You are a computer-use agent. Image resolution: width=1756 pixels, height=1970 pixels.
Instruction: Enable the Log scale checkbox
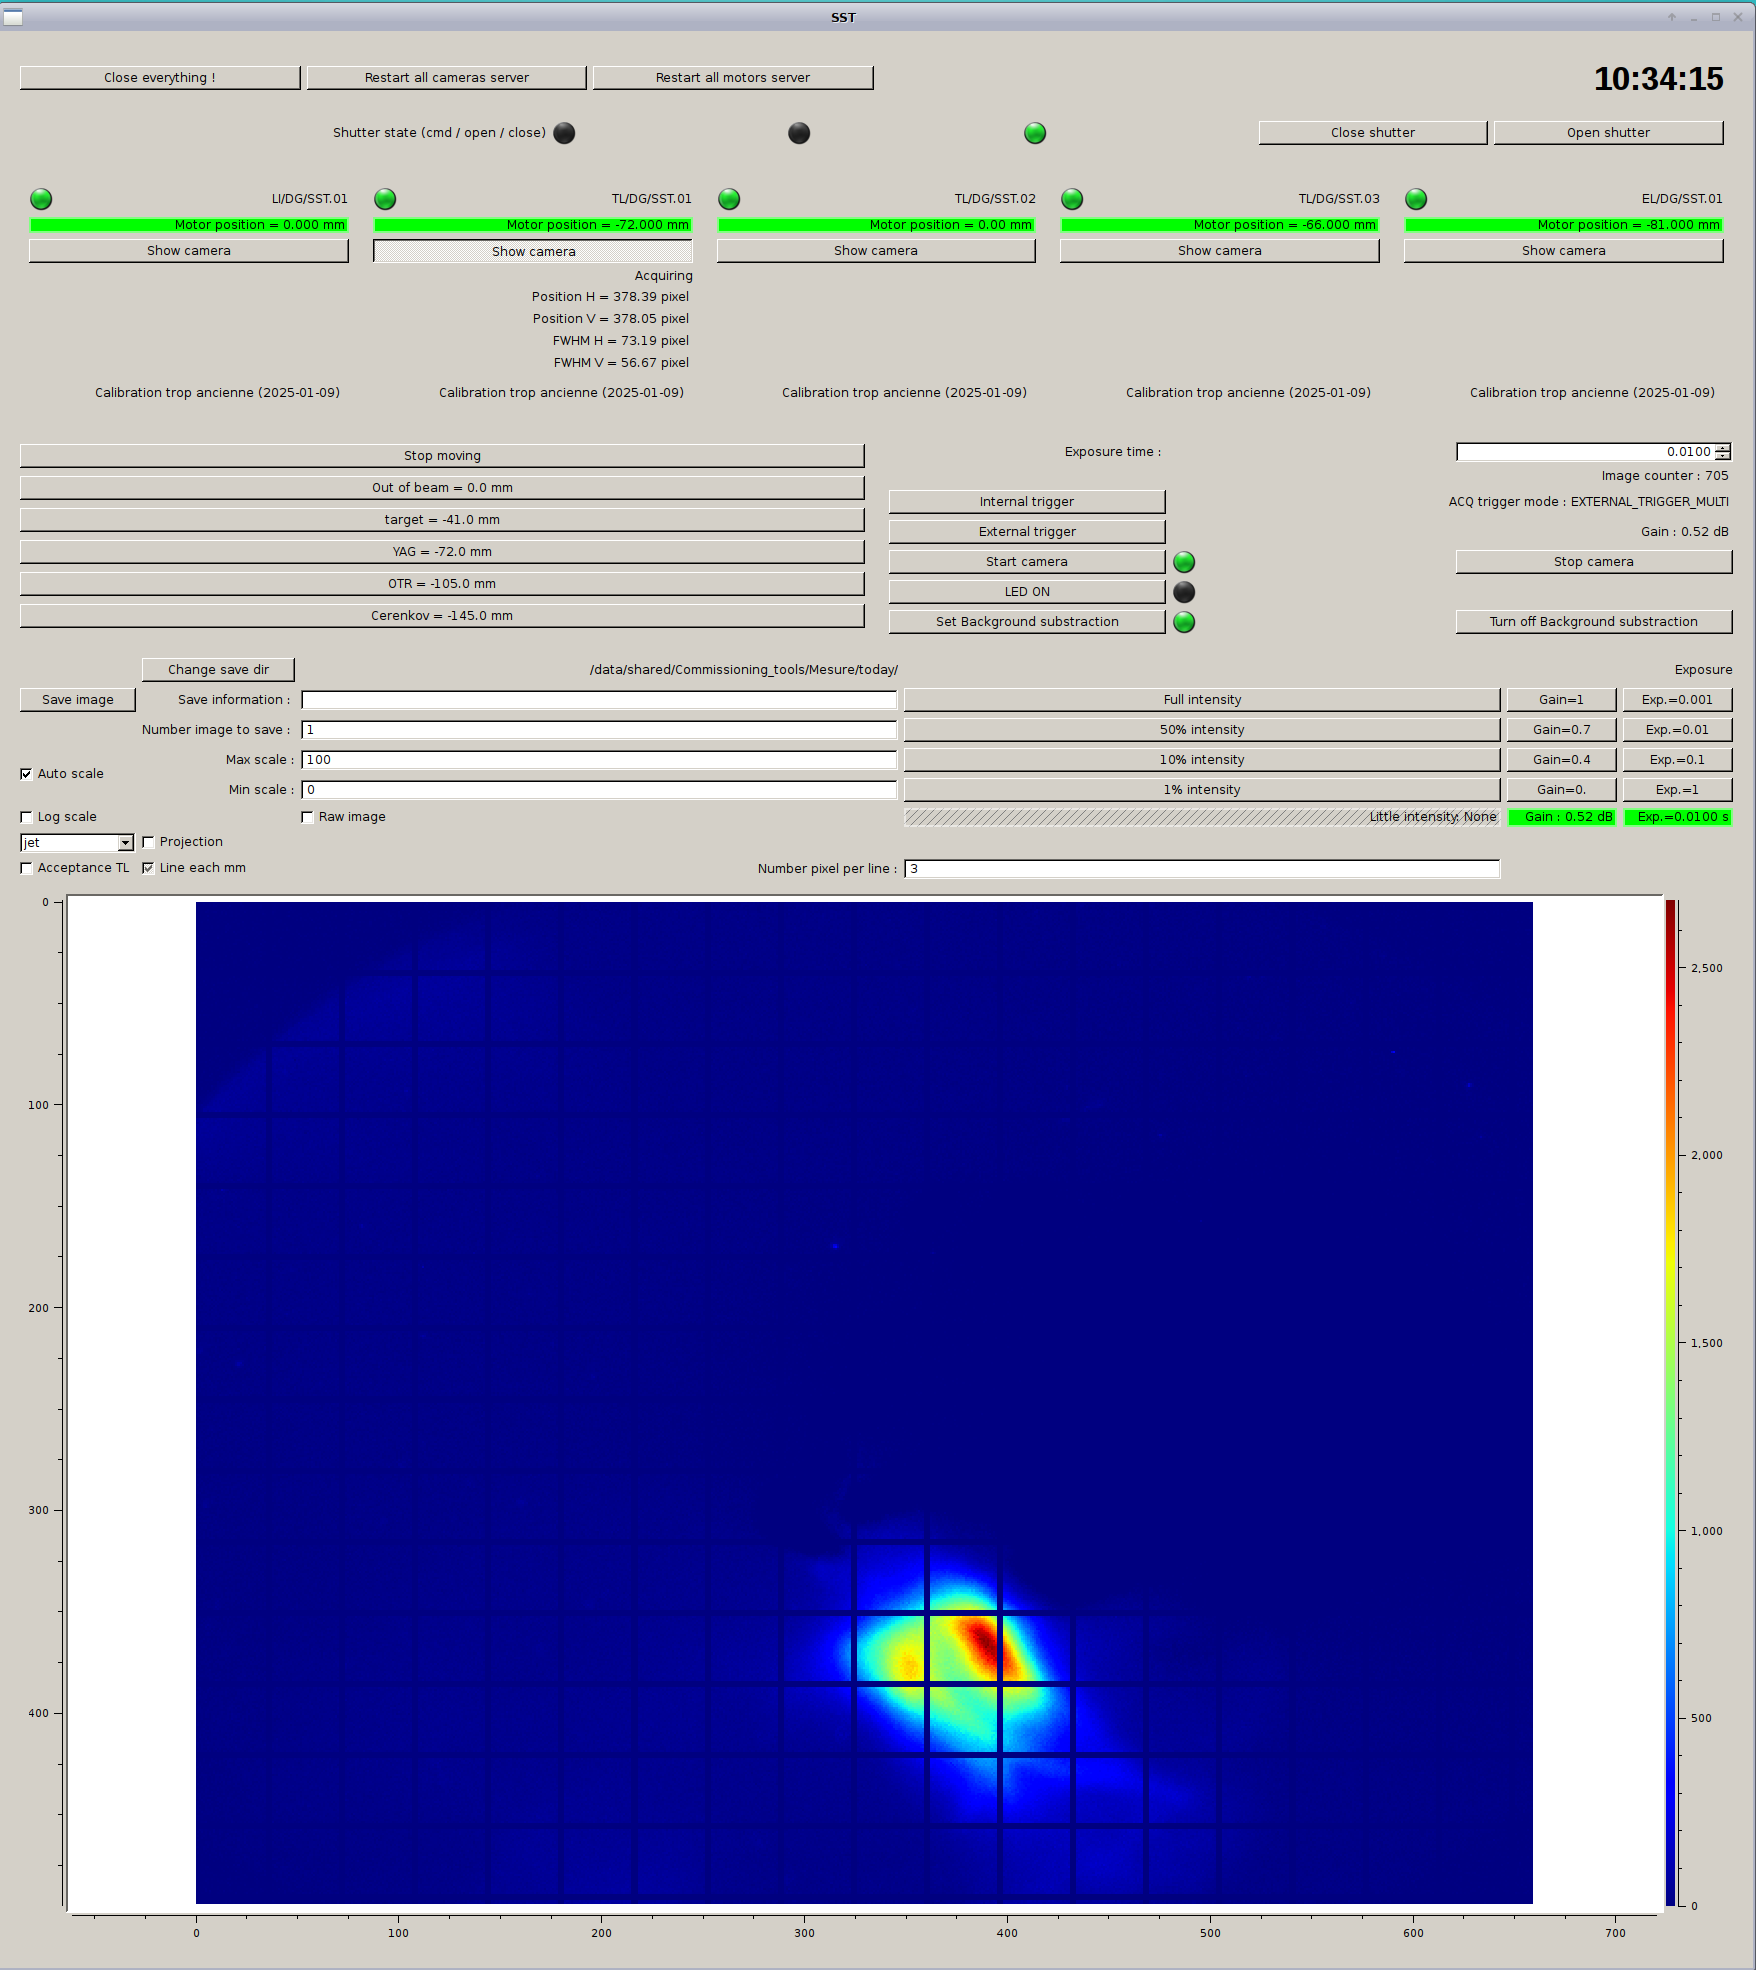pos(27,817)
